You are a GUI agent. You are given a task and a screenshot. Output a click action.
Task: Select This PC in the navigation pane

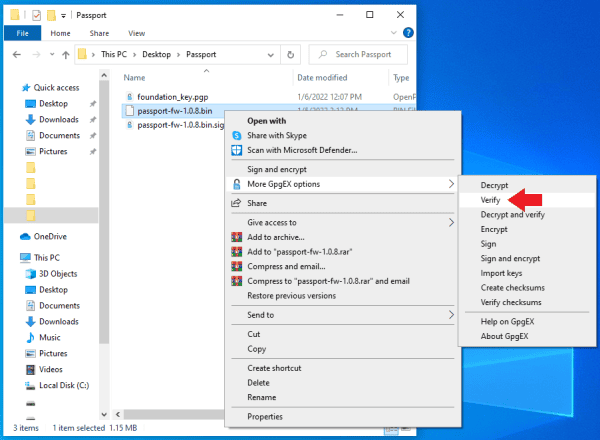[47, 257]
